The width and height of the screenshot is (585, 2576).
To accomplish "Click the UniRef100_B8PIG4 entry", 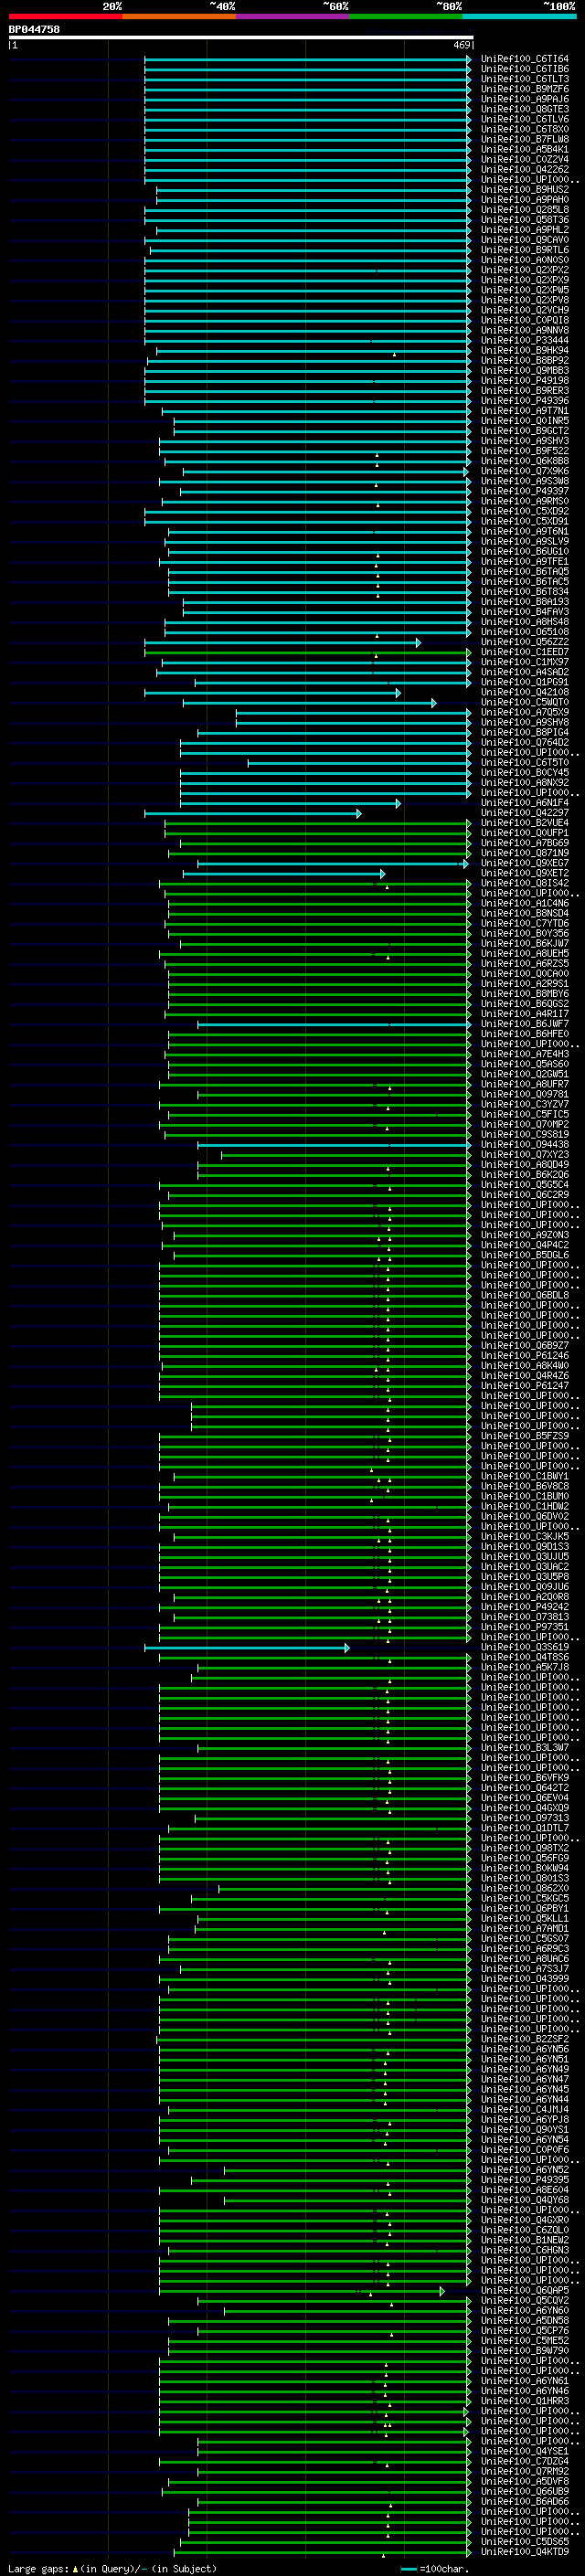I will click(x=524, y=732).
